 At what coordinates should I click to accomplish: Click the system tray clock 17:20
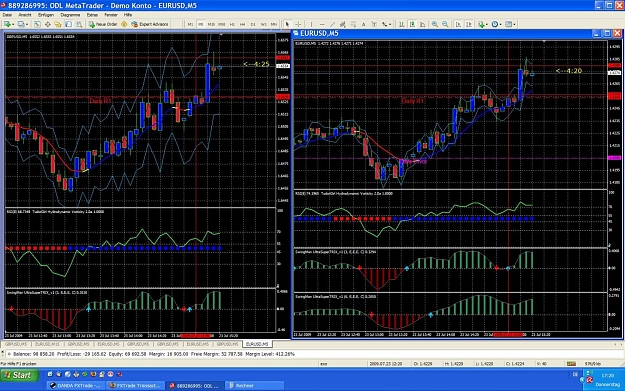tap(608, 375)
